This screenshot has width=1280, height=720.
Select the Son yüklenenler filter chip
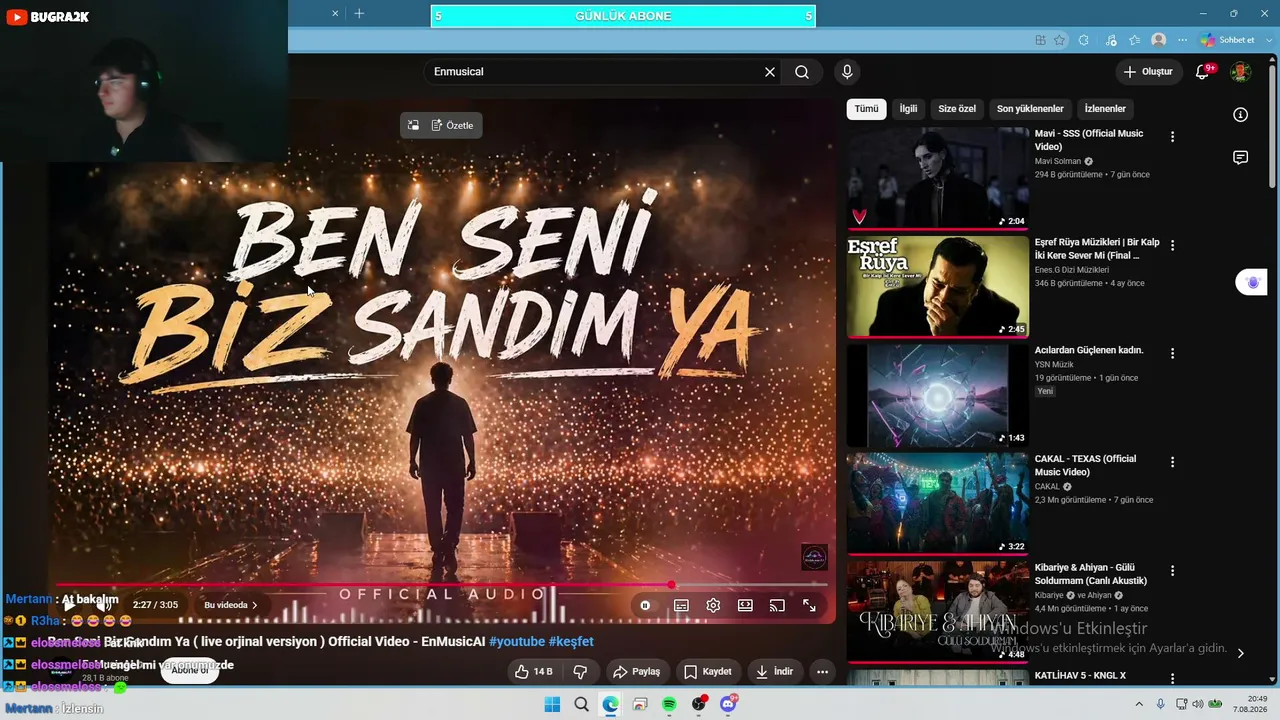point(1030,109)
